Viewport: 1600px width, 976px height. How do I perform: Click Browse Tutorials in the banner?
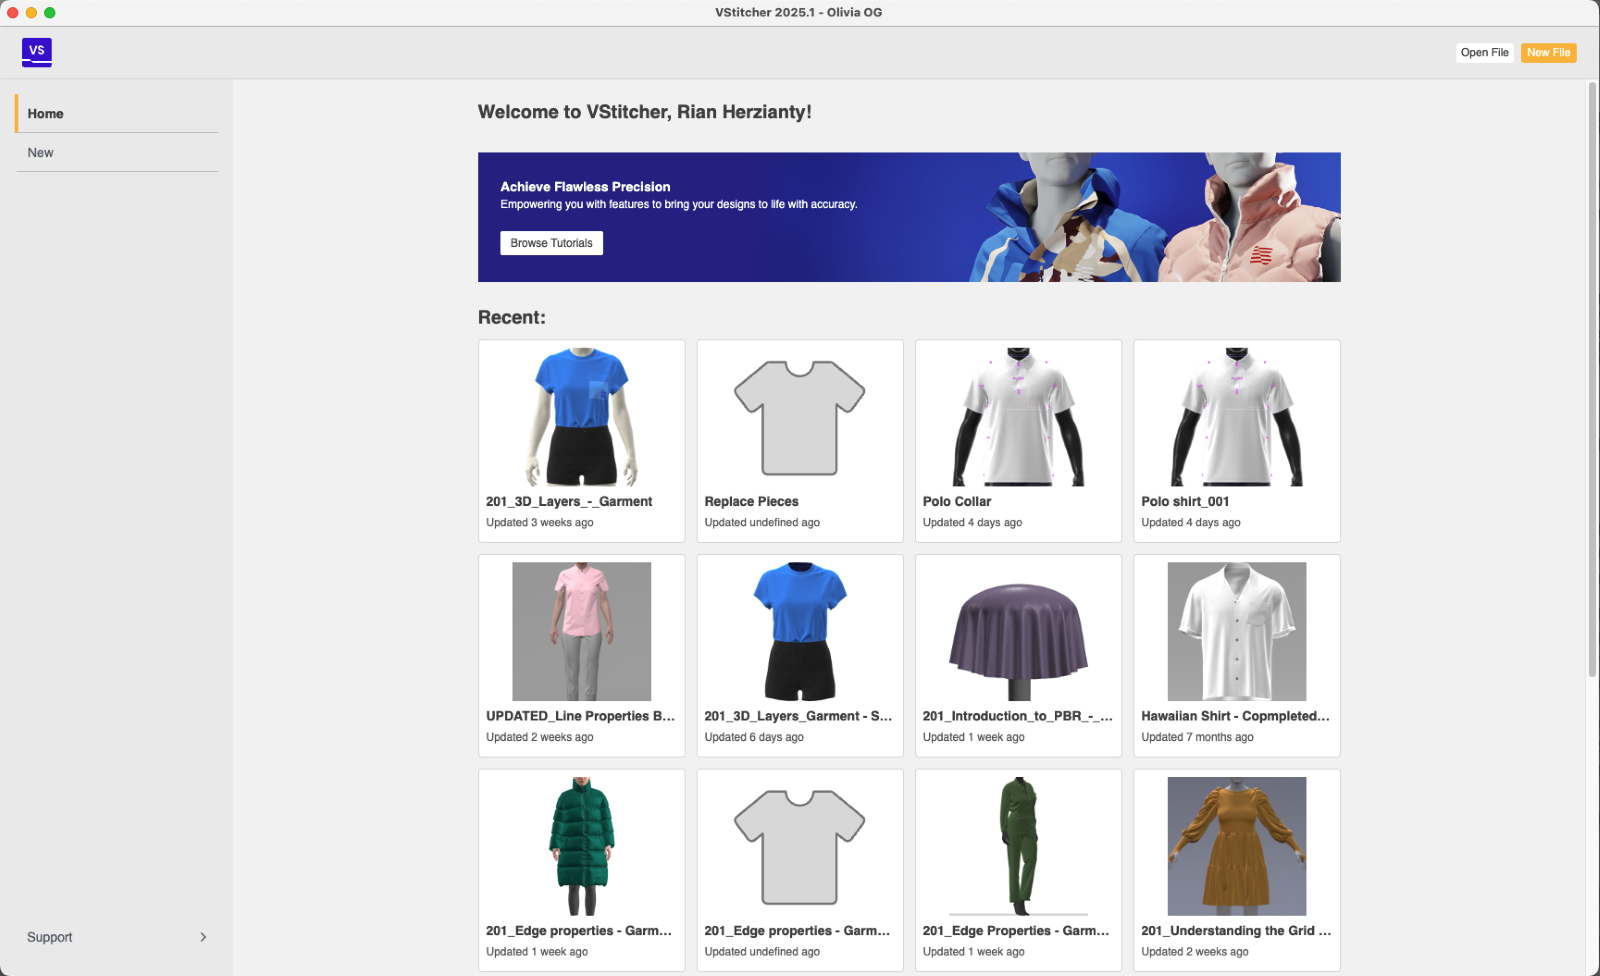551,243
